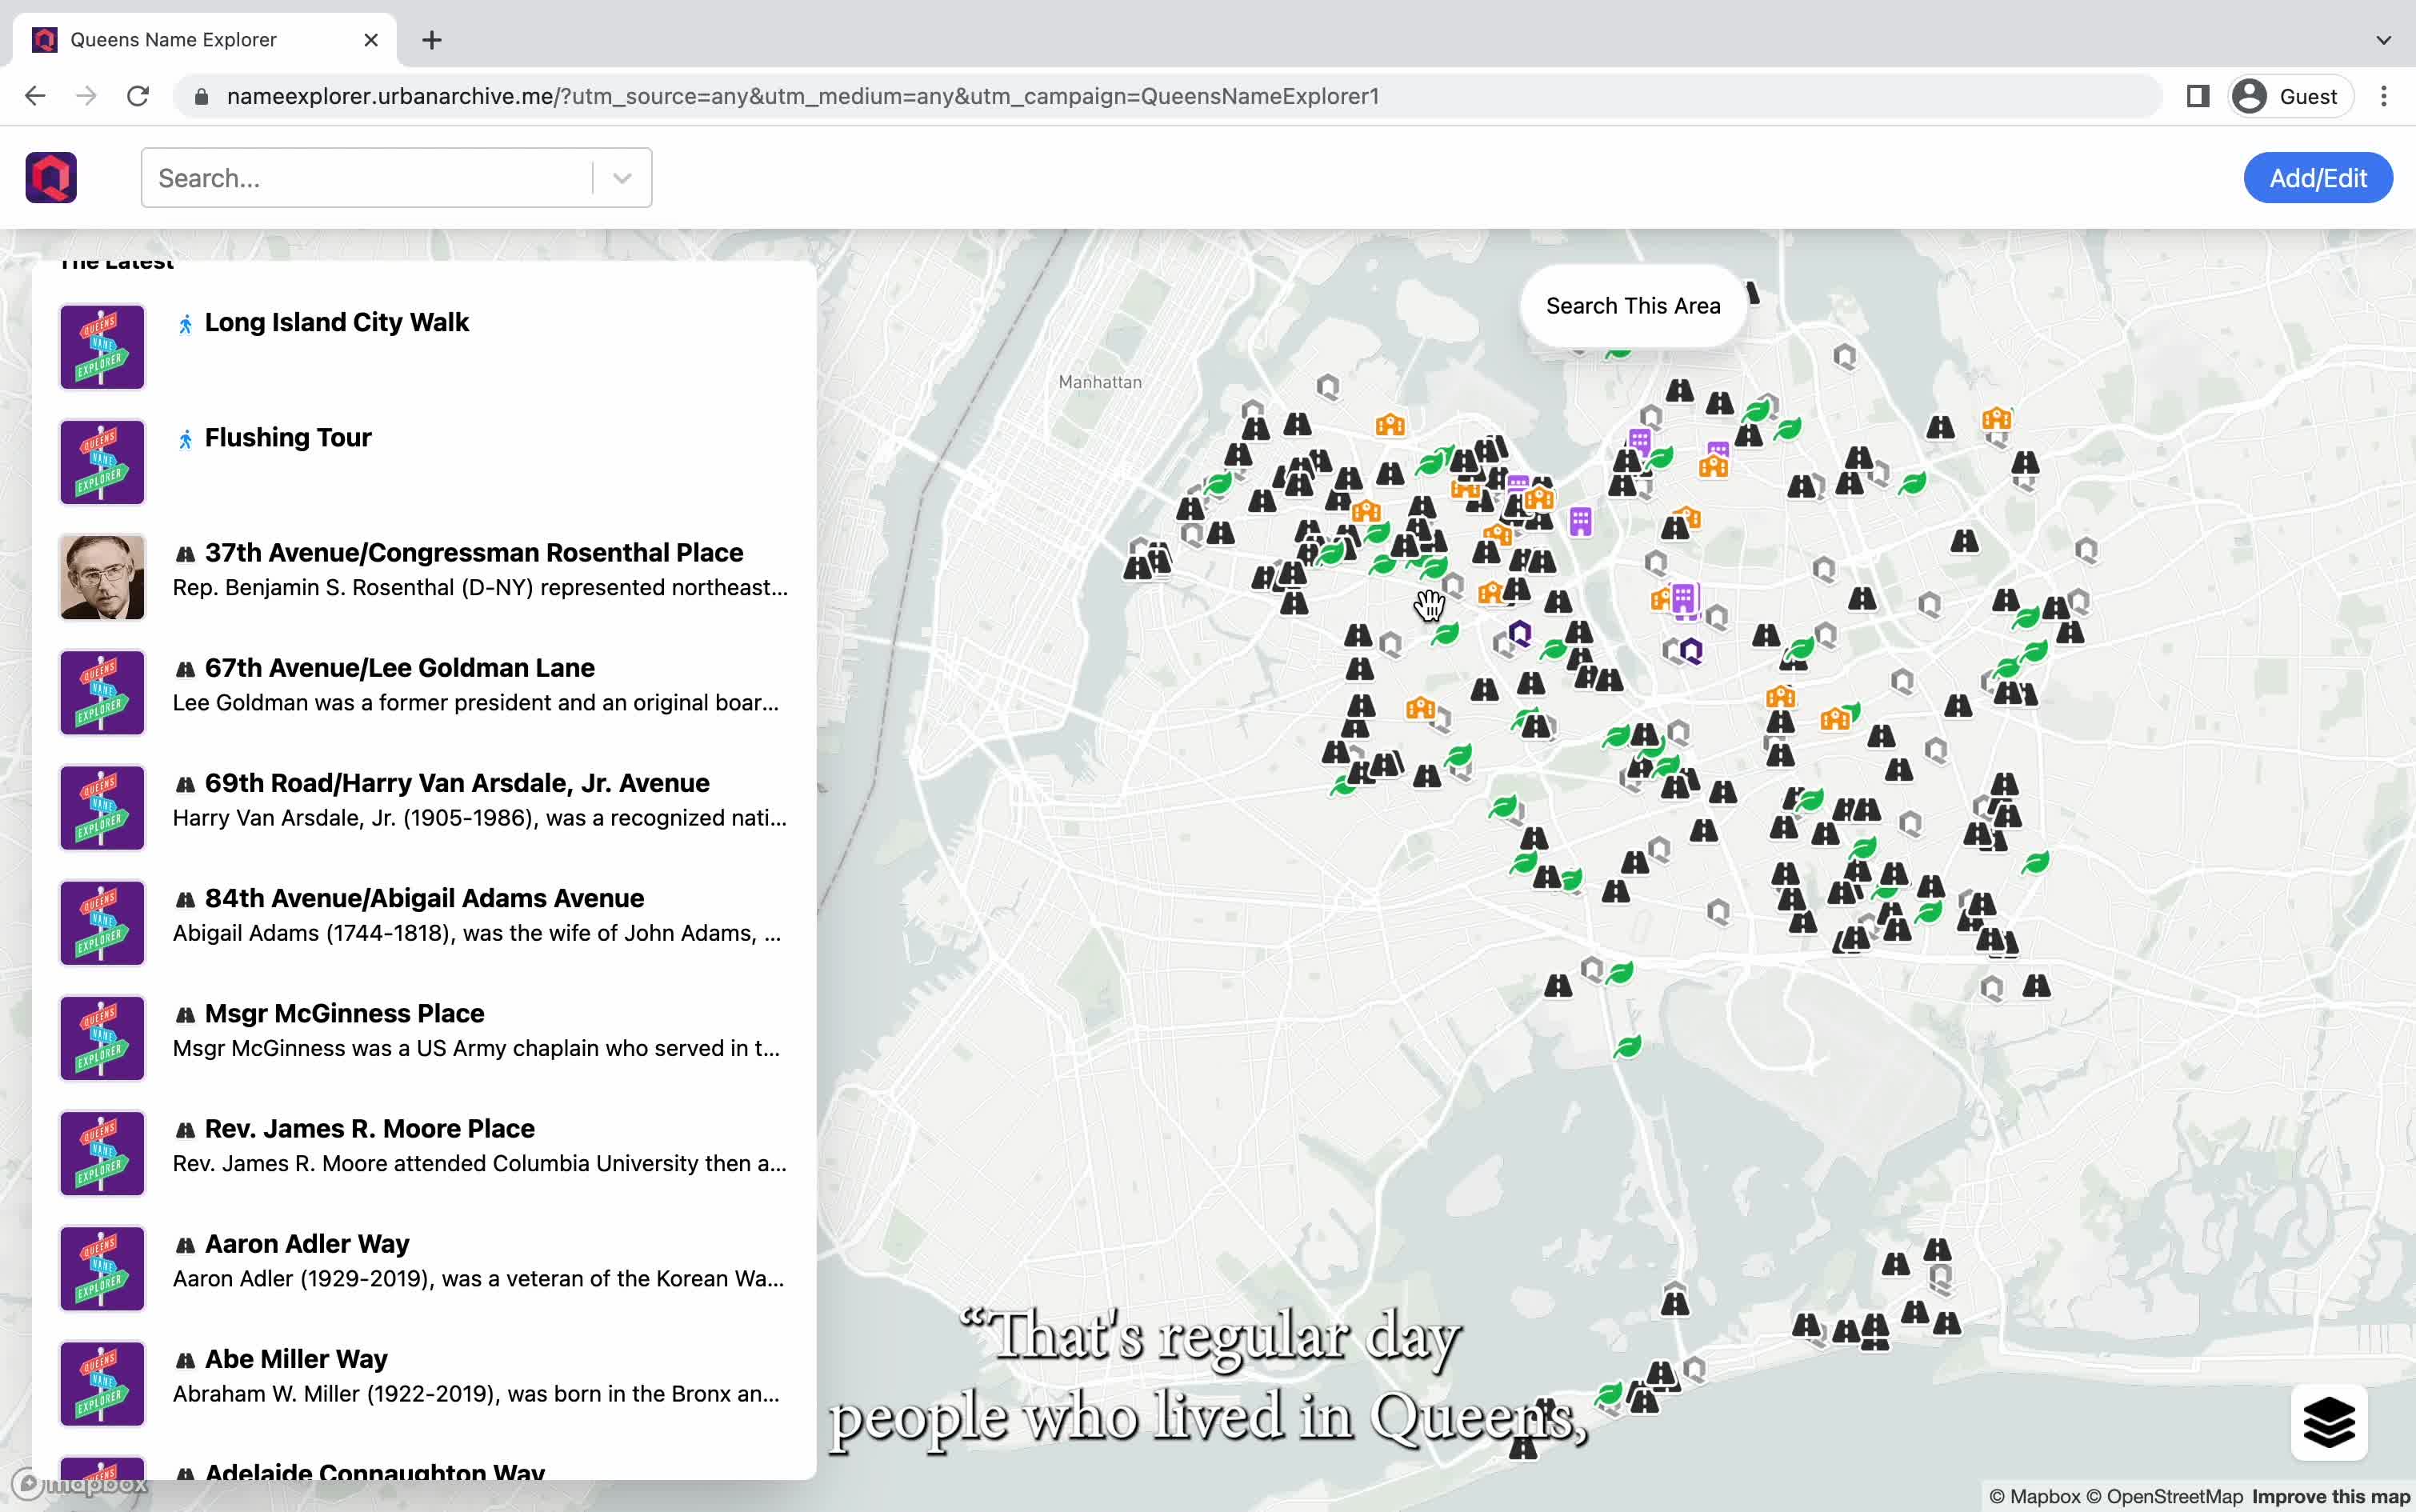Open a new browser tab
This screenshot has width=2416, height=1512.
point(432,40)
